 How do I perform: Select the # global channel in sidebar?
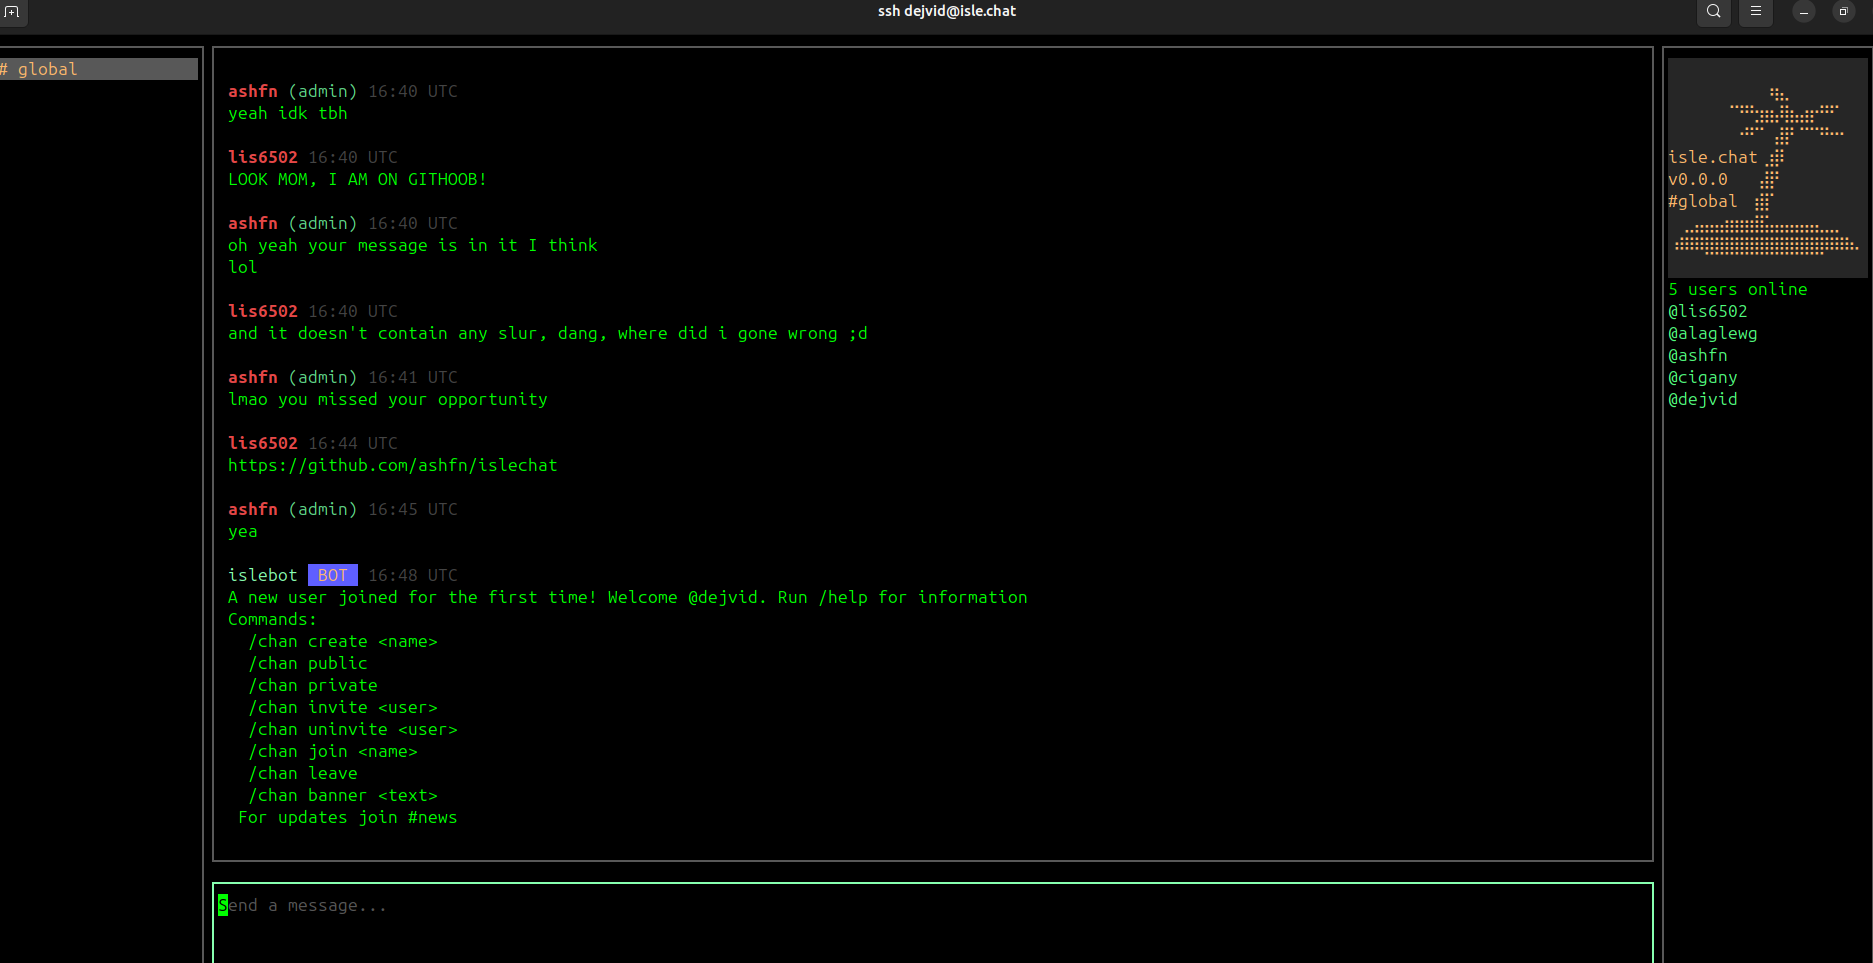(x=98, y=69)
